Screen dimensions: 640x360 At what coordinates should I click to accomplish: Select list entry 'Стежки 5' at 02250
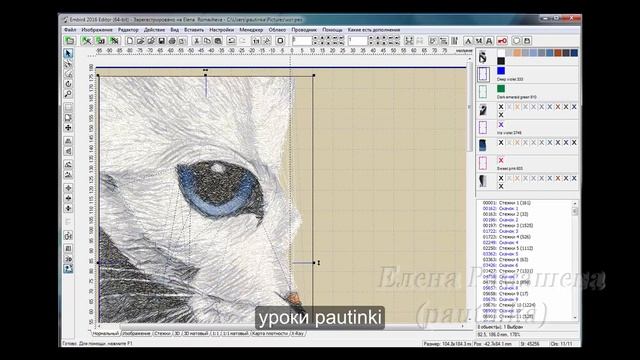[x=508, y=248]
